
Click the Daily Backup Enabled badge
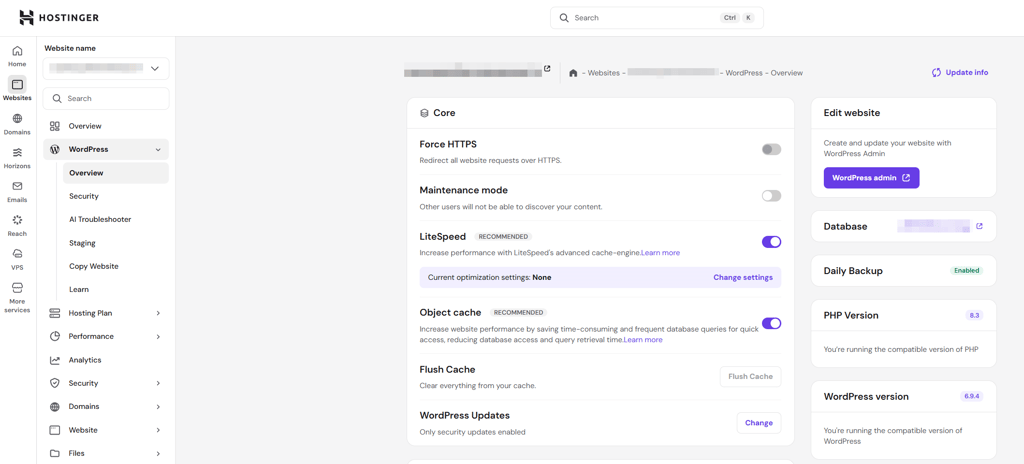[967, 271]
